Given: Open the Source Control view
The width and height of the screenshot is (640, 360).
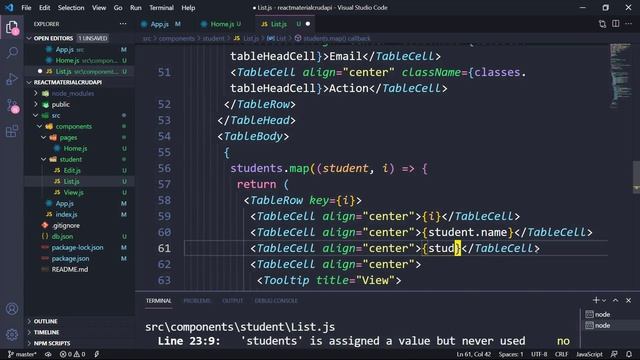Looking at the screenshot, I should [12, 106].
